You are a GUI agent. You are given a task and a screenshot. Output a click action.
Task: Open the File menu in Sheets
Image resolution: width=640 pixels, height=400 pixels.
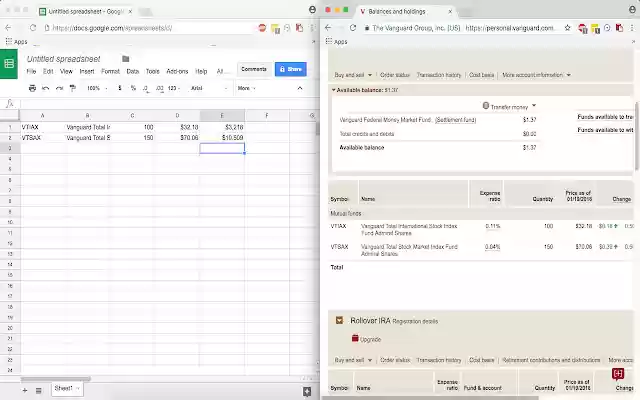pyautogui.click(x=31, y=71)
